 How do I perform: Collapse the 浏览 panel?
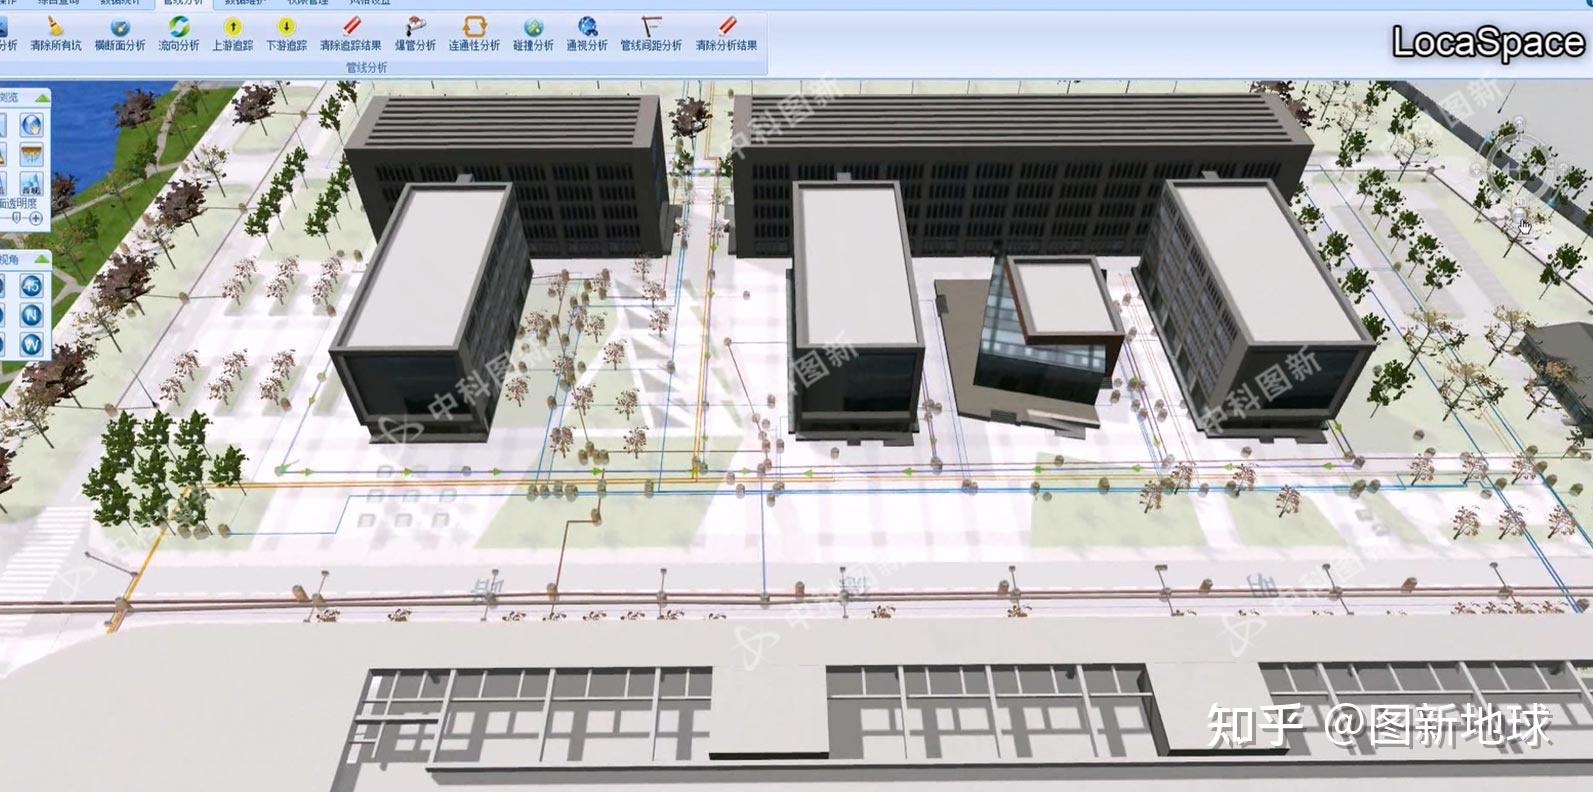click(x=41, y=98)
